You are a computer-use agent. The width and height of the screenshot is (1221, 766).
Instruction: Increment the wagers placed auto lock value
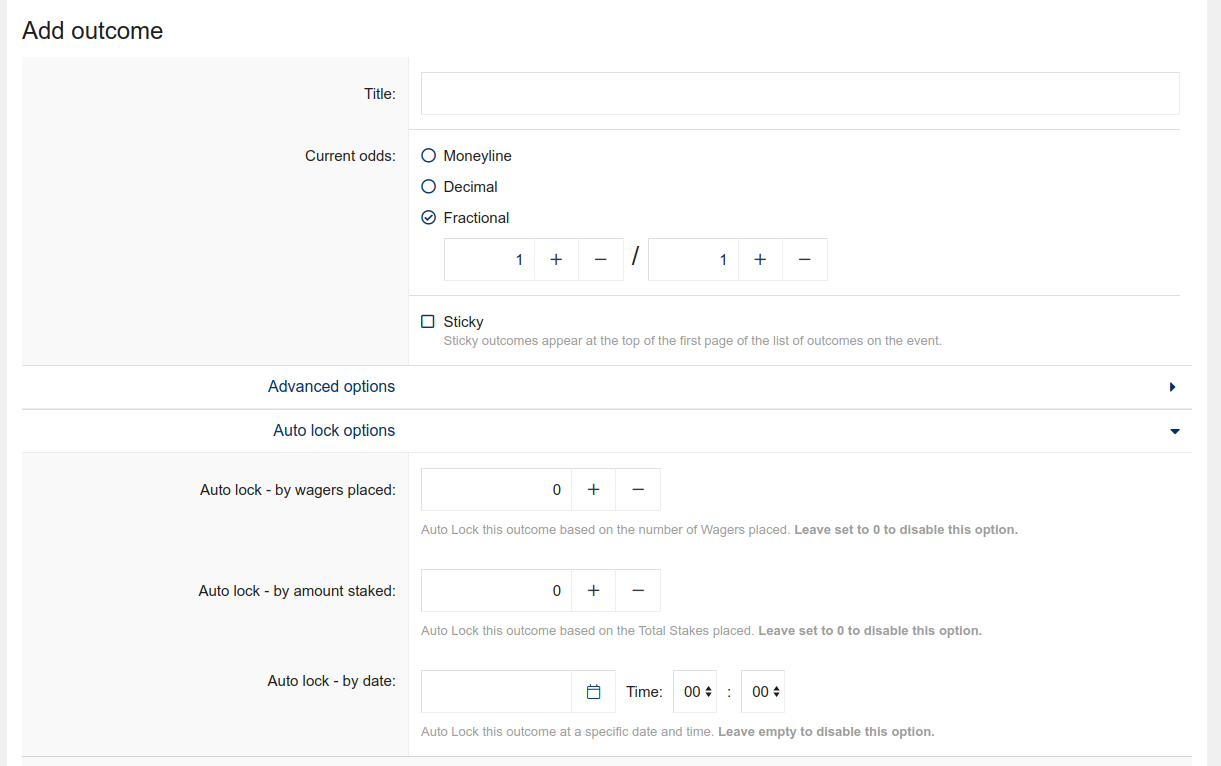point(593,490)
